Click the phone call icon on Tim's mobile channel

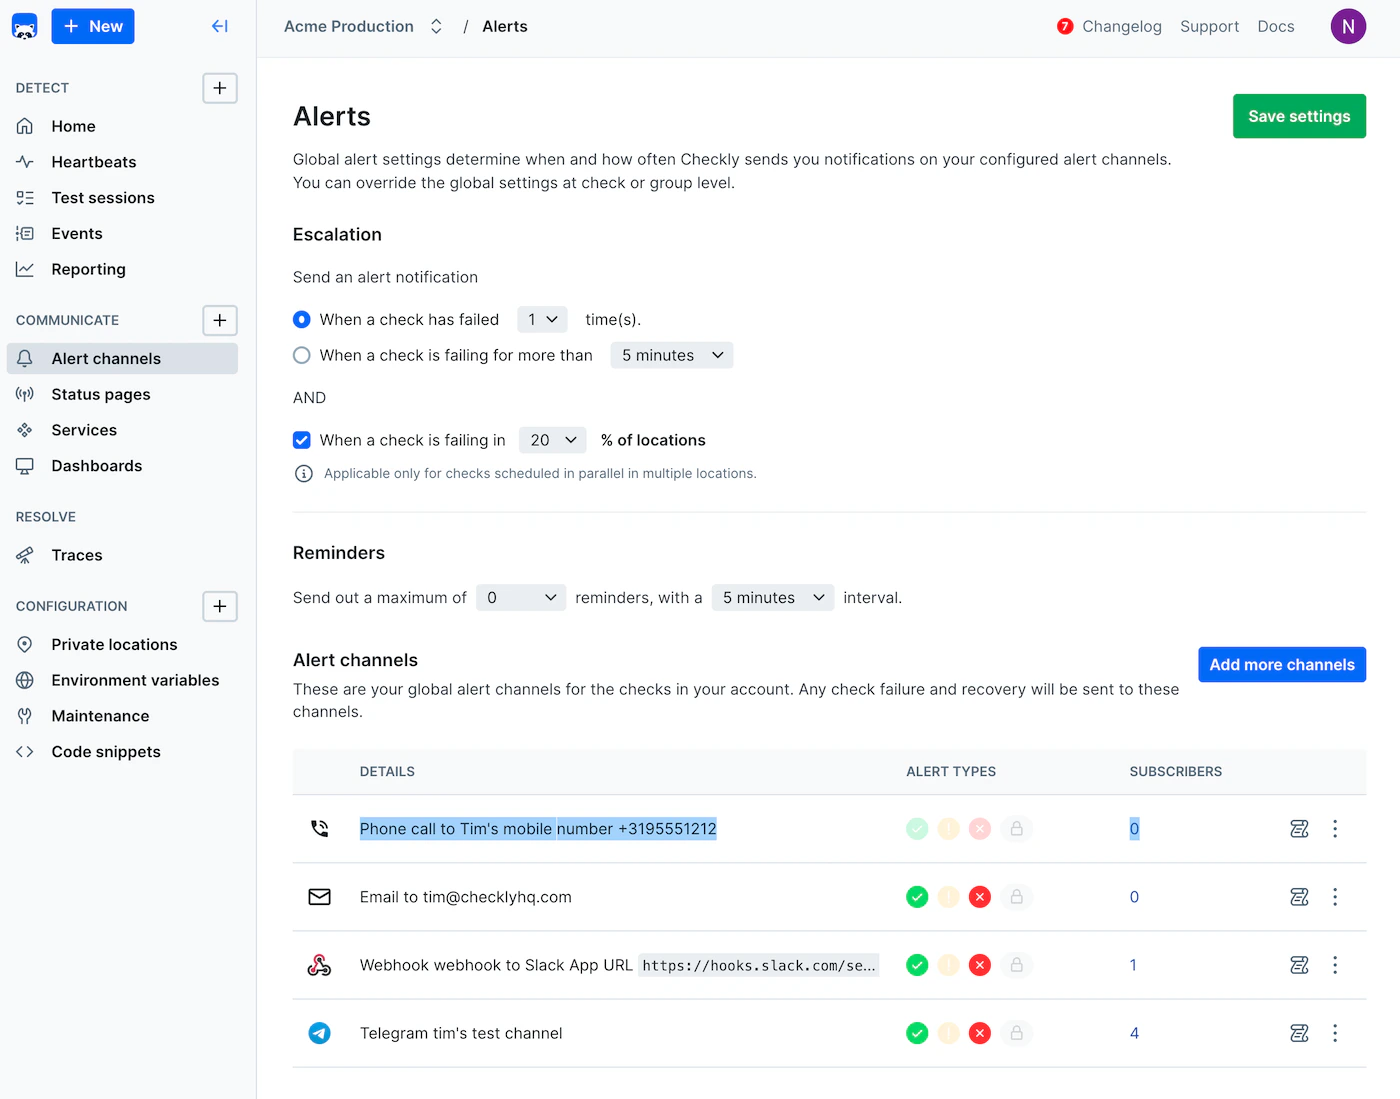coord(320,828)
